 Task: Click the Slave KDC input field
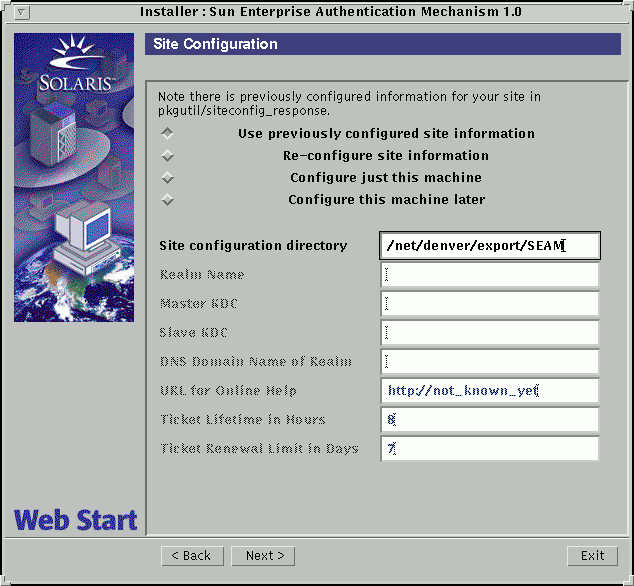click(490, 333)
